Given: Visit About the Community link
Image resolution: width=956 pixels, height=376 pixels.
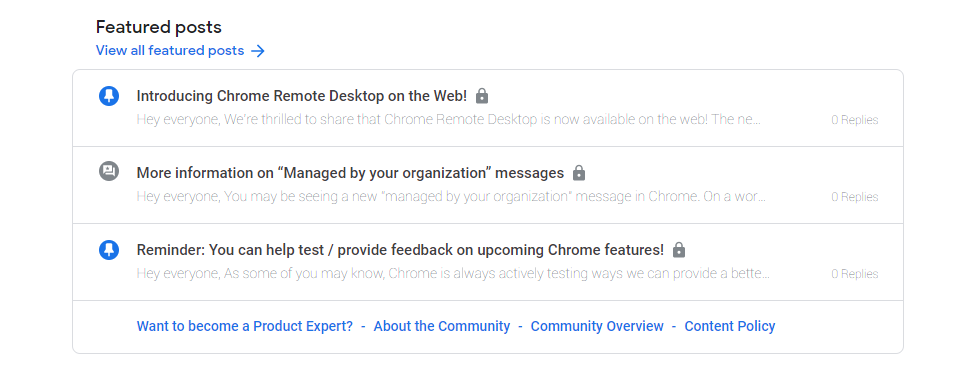Looking at the screenshot, I should click(441, 326).
